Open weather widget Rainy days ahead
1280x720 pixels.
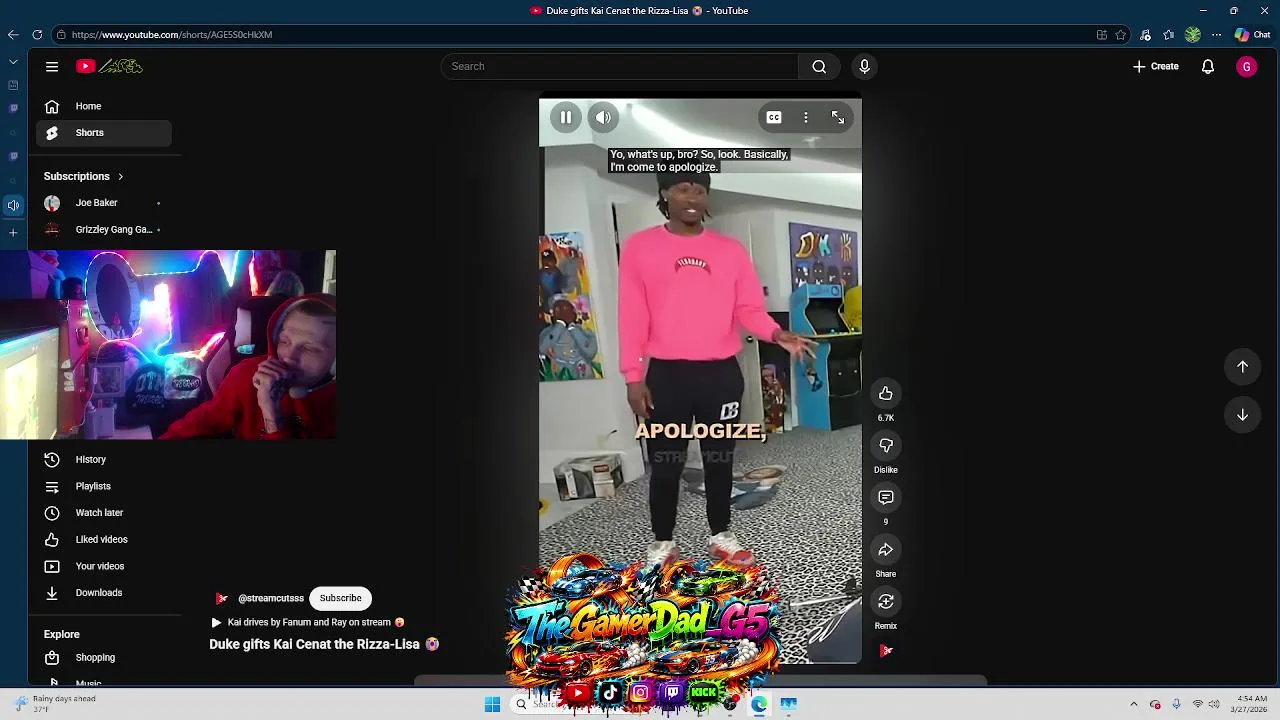click(x=56, y=704)
